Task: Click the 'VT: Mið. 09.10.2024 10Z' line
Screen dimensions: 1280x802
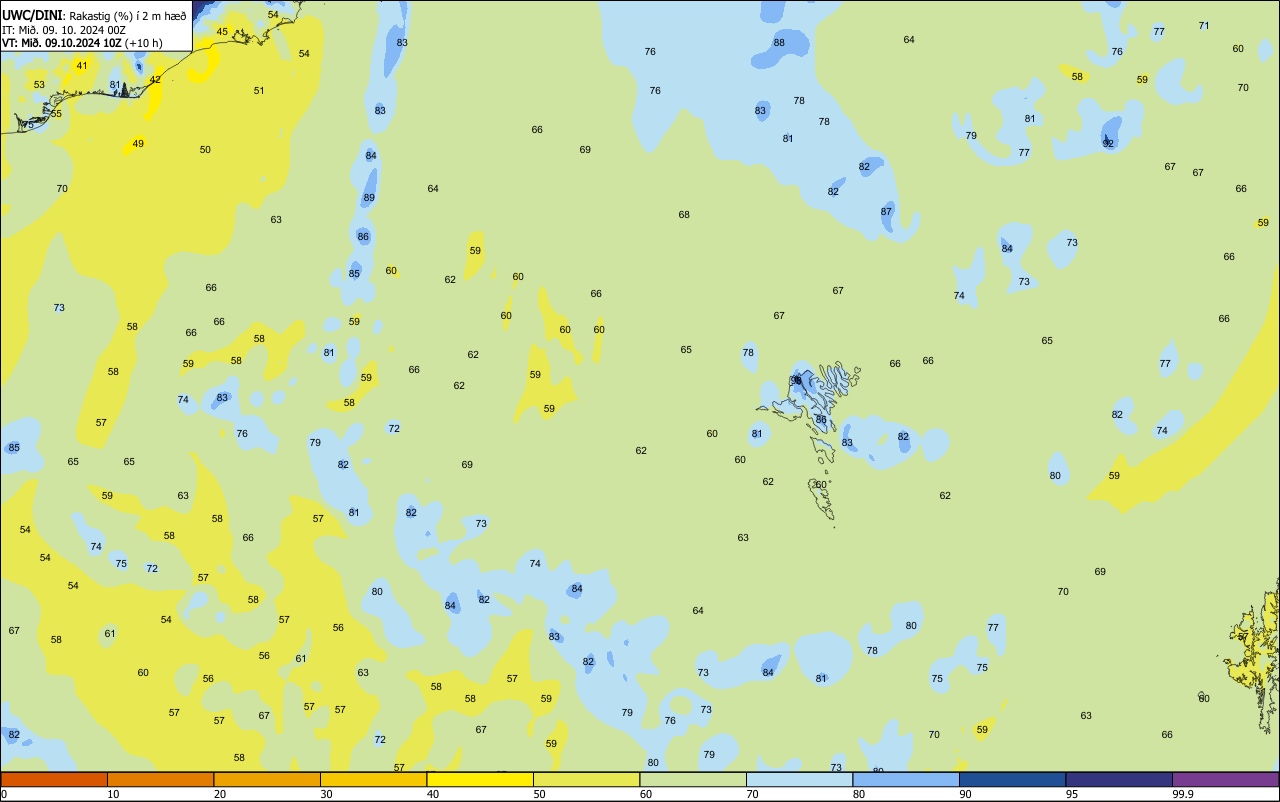Action: [62, 42]
